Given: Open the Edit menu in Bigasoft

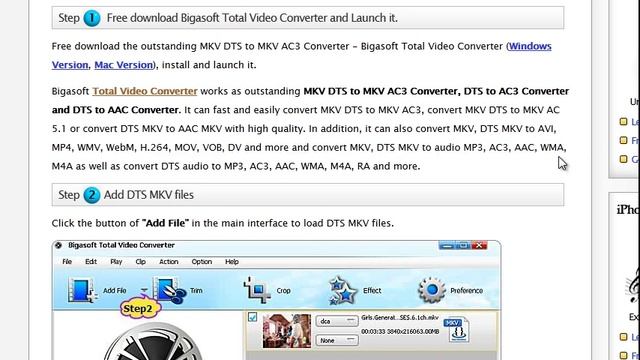Looking at the screenshot, I should click(x=91, y=262).
